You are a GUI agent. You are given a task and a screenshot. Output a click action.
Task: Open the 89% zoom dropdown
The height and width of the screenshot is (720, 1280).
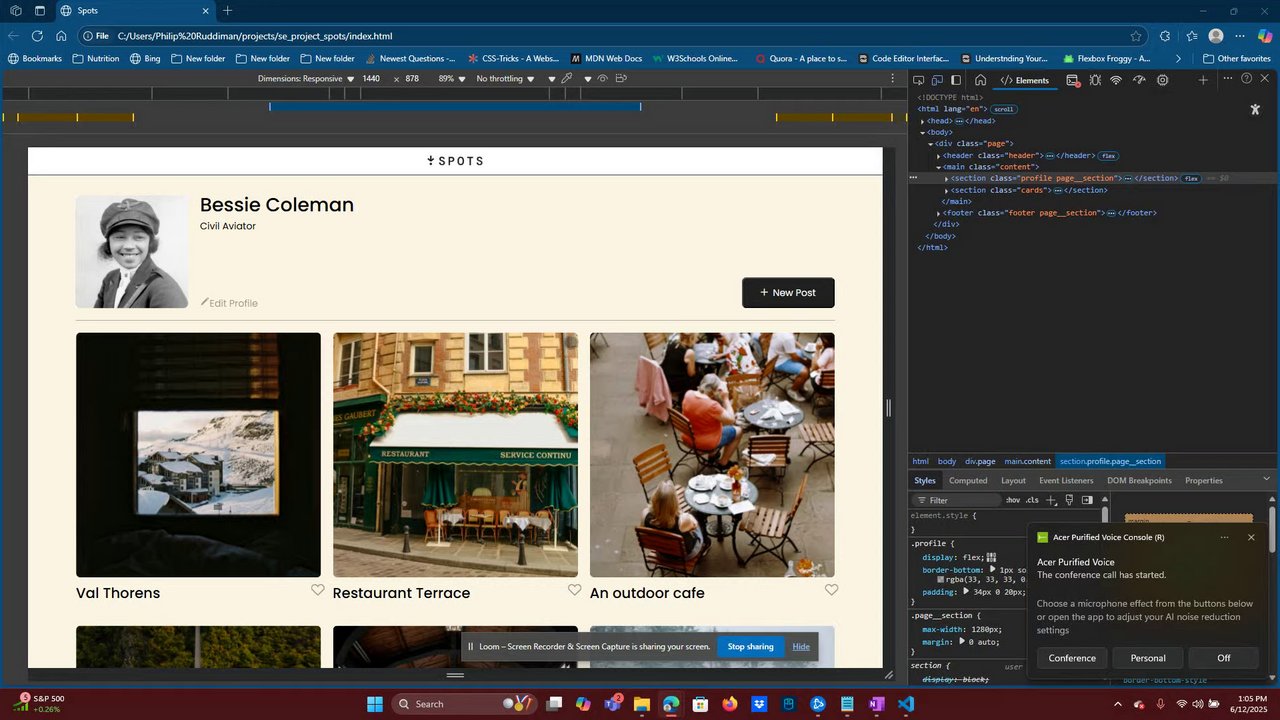453,78
